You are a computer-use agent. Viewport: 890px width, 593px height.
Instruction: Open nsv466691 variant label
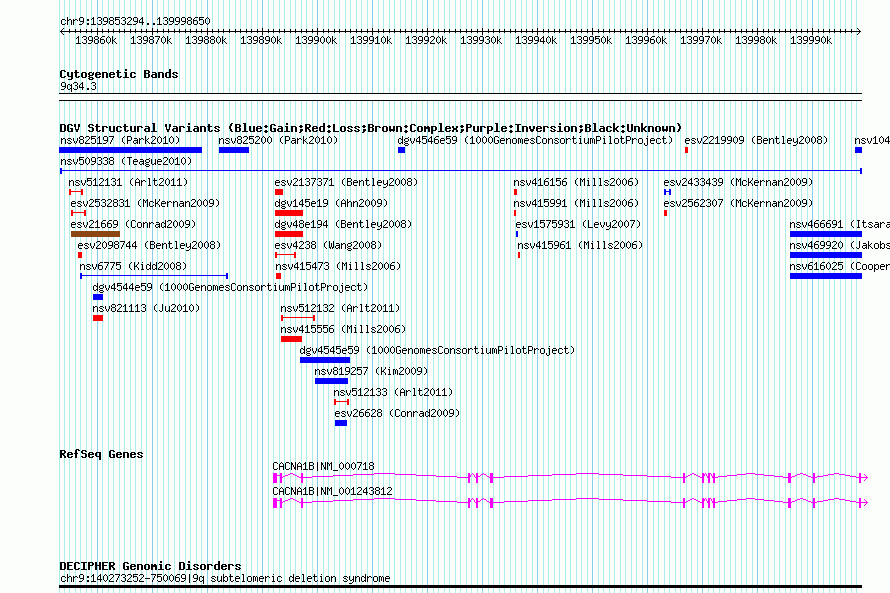point(839,224)
